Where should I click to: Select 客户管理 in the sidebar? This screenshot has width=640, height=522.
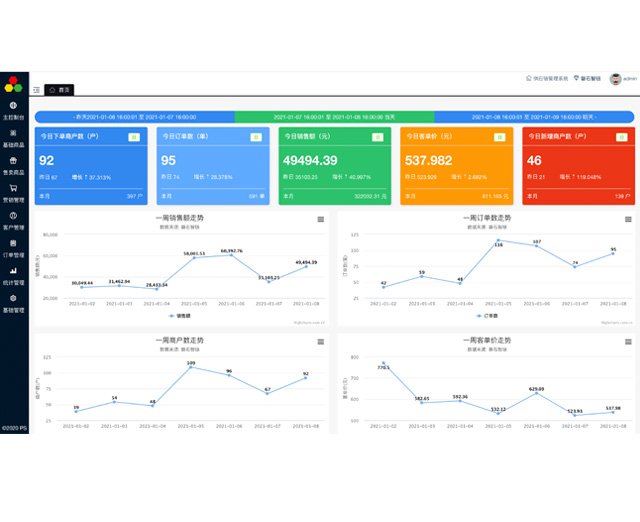13,220
